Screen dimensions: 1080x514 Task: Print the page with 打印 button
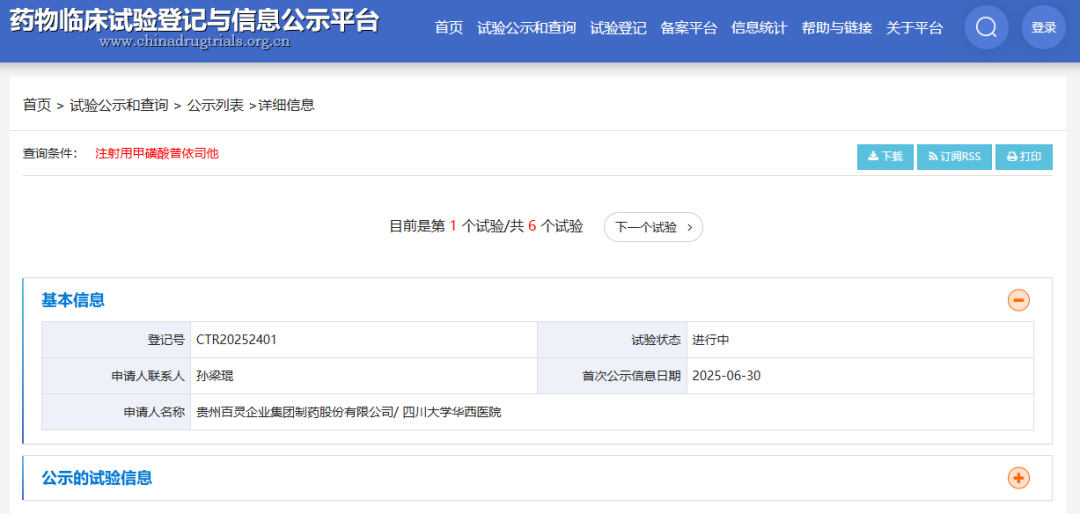click(1023, 157)
